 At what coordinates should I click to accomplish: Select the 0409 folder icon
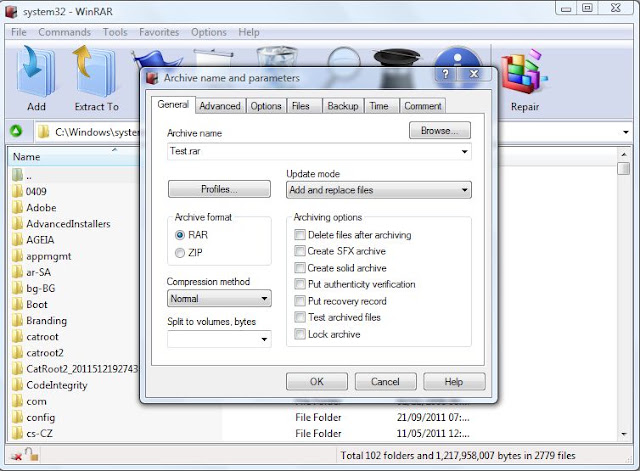coord(17,191)
